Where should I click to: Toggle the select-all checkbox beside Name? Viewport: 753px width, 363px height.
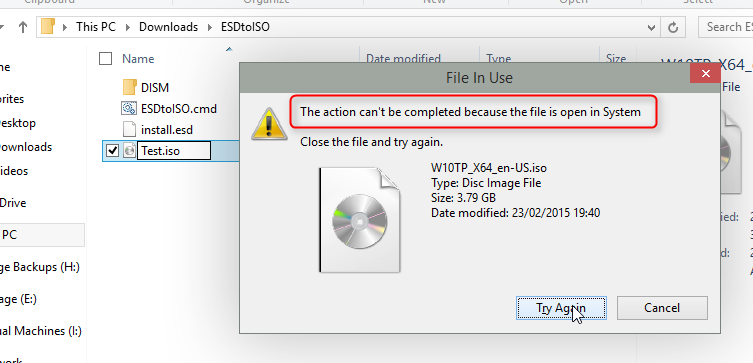(105, 59)
